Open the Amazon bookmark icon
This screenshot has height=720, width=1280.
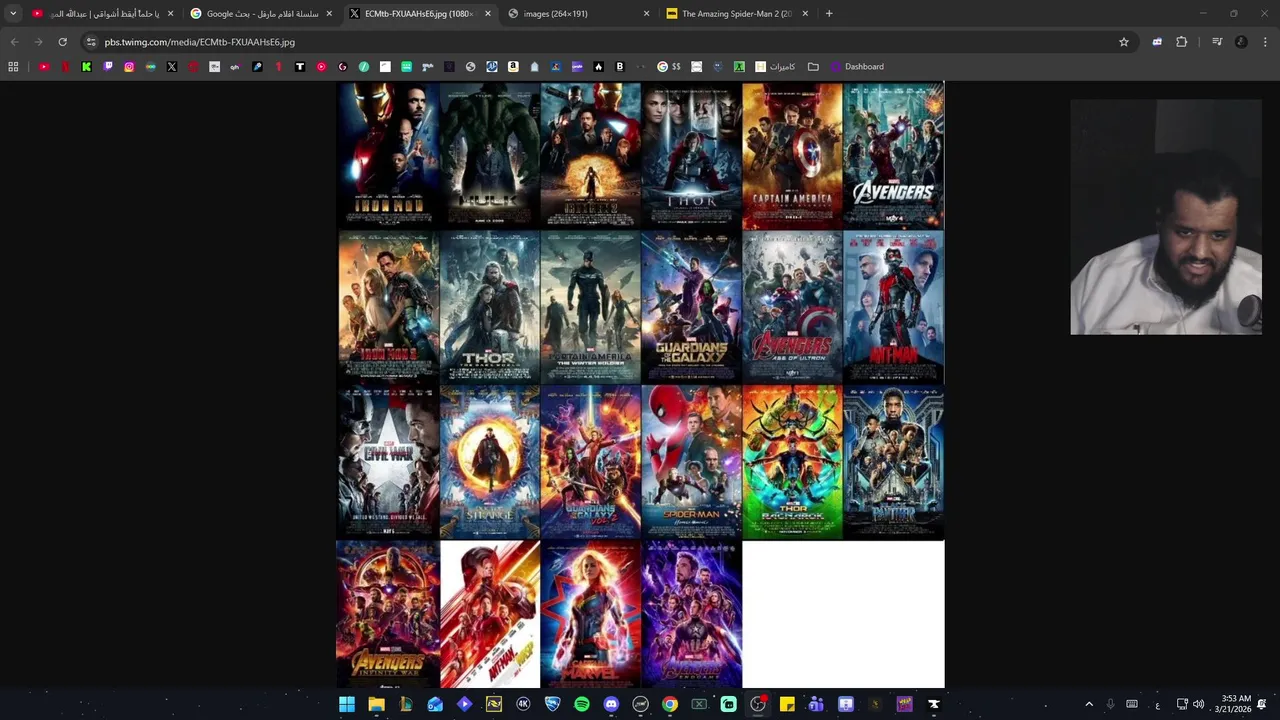pyautogui.click(x=513, y=67)
